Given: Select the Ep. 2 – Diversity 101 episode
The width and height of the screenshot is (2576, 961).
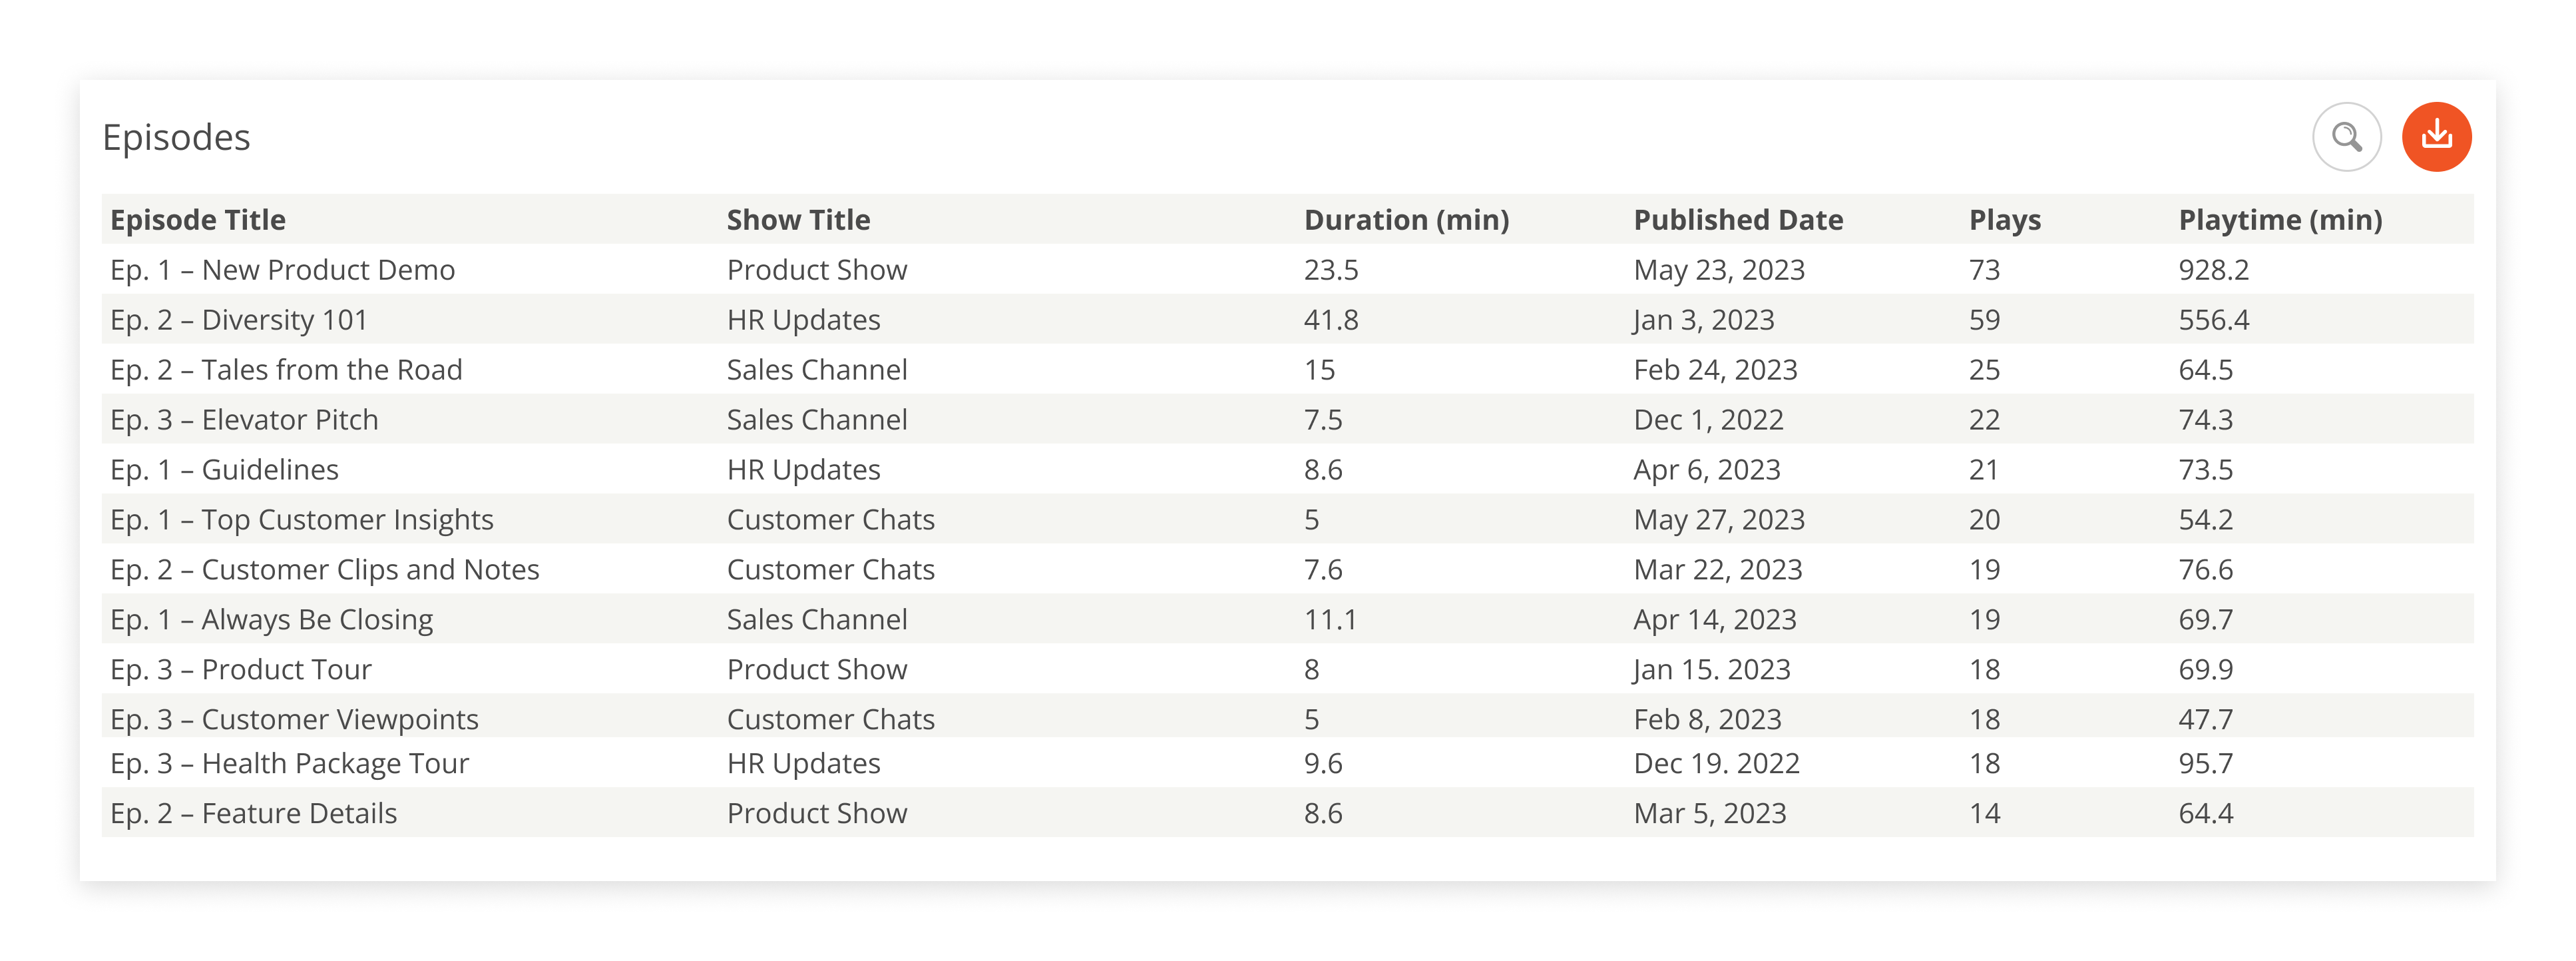Looking at the screenshot, I should coord(239,320).
